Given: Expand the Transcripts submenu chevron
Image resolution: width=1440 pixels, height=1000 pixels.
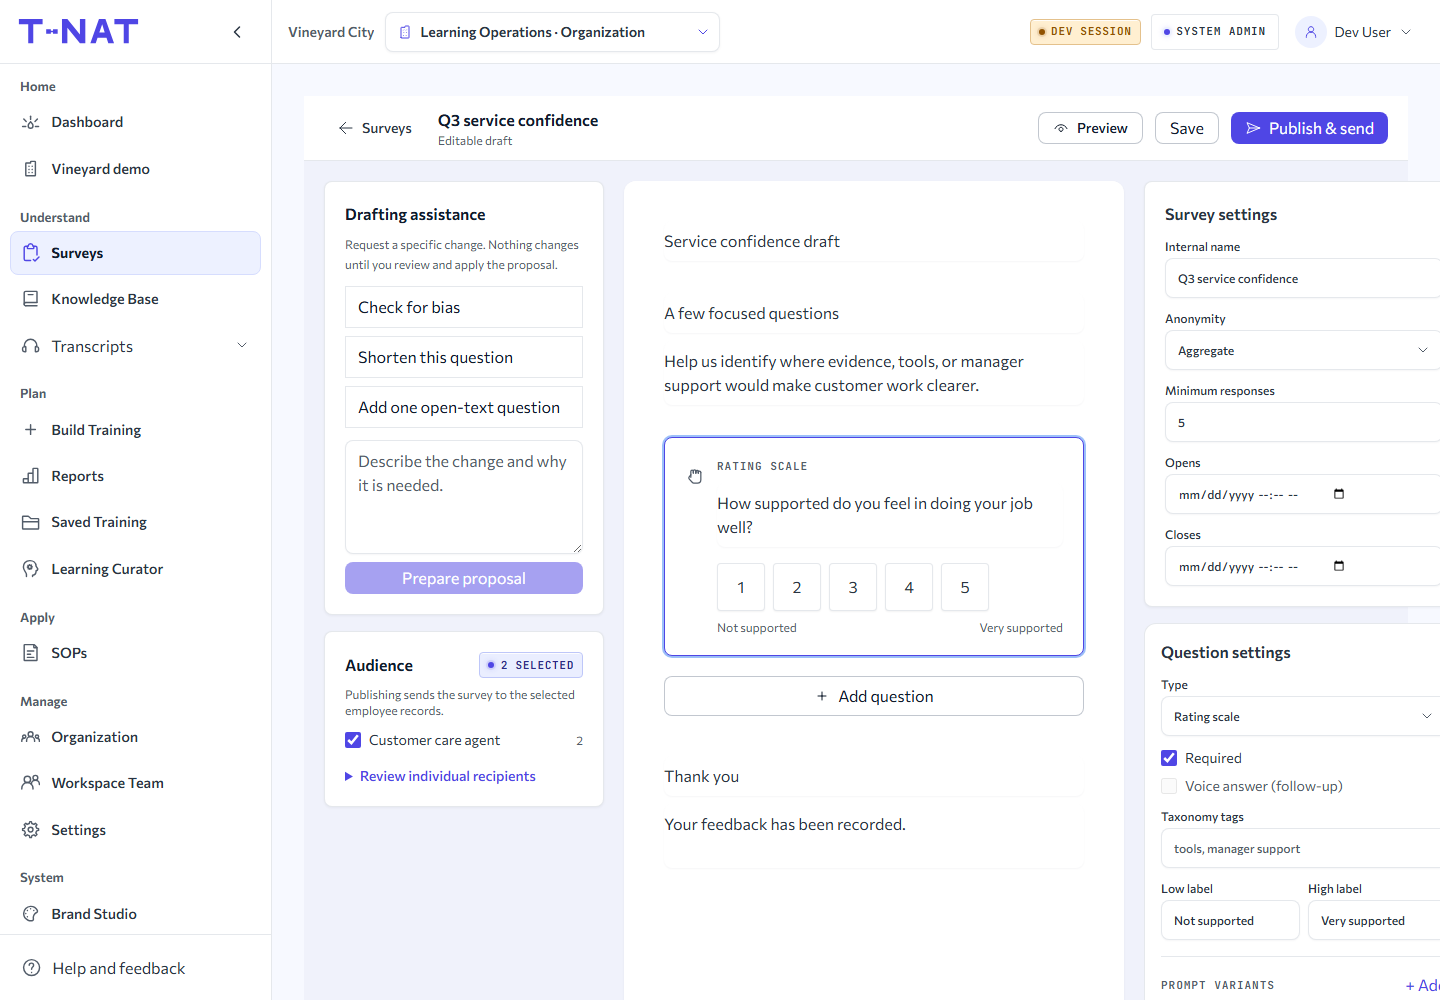Looking at the screenshot, I should [242, 346].
